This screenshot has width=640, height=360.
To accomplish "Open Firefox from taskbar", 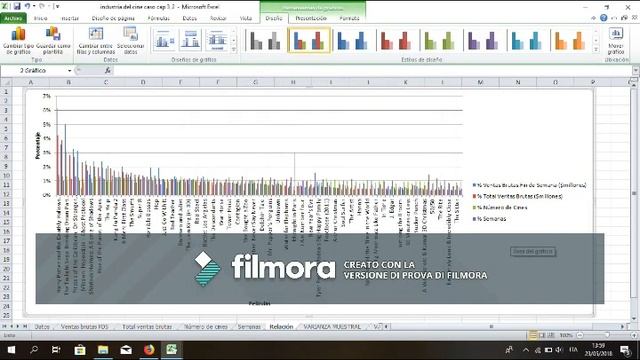I will click(x=149, y=350).
